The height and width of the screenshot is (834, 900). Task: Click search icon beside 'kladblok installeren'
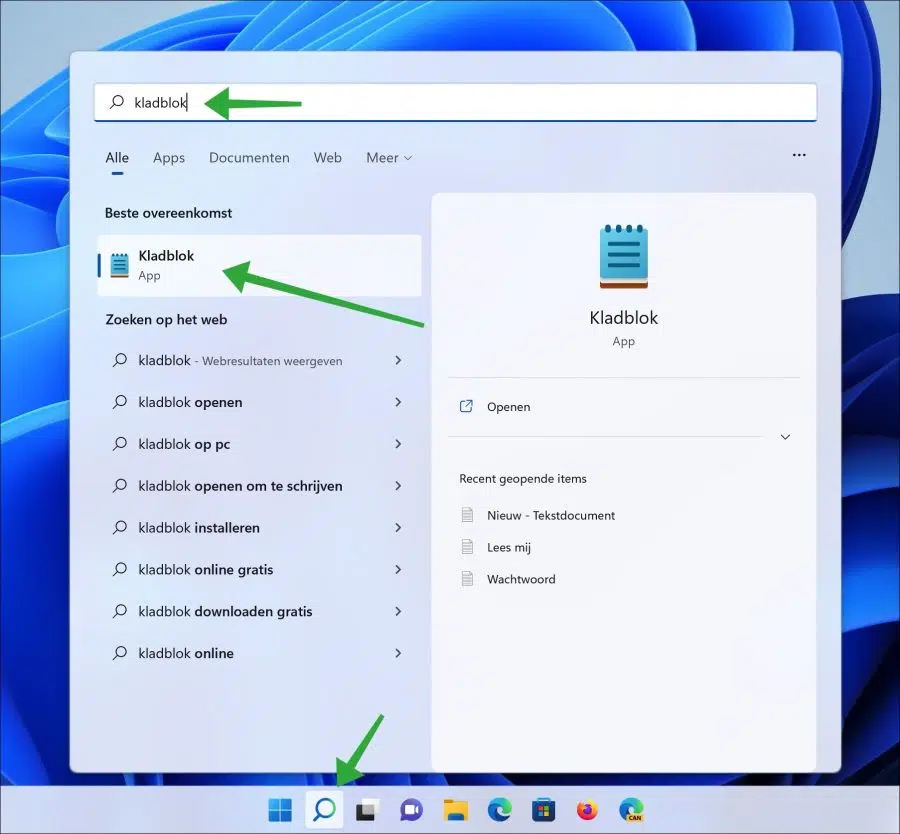pos(119,527)
